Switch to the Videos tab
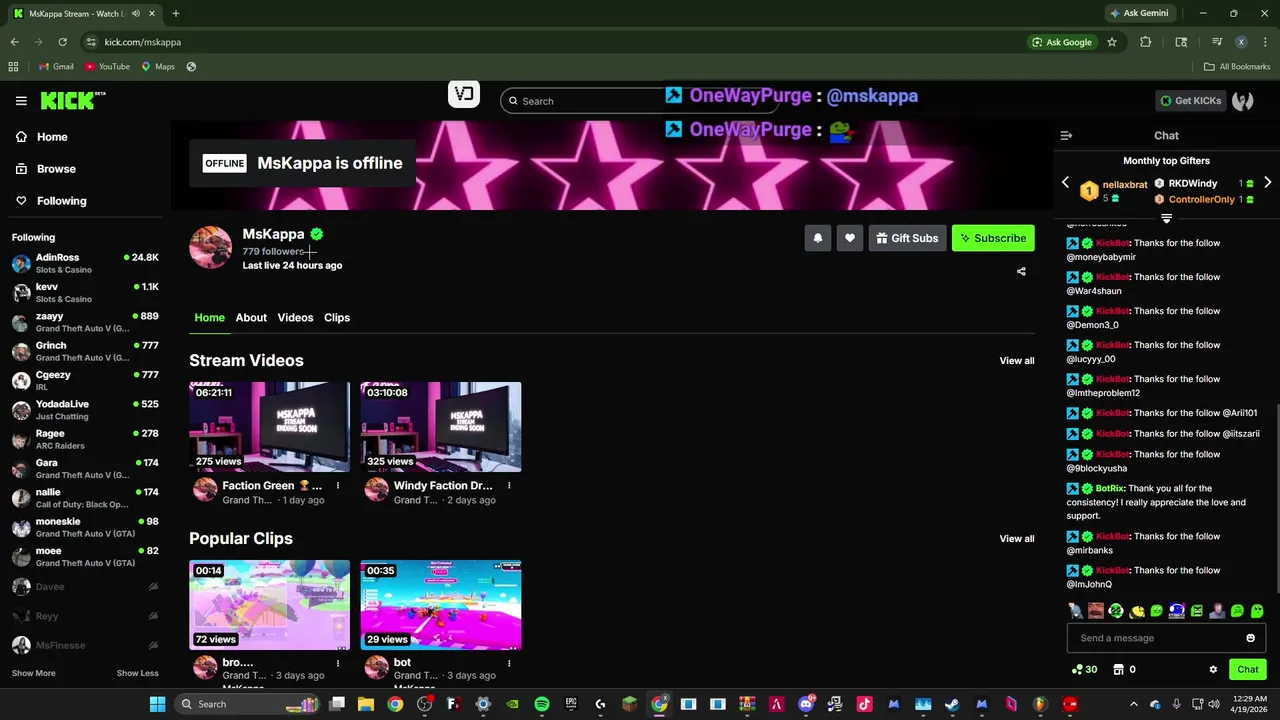The width and height of the screenshot is (1280, 720). (x=295, y=318)
